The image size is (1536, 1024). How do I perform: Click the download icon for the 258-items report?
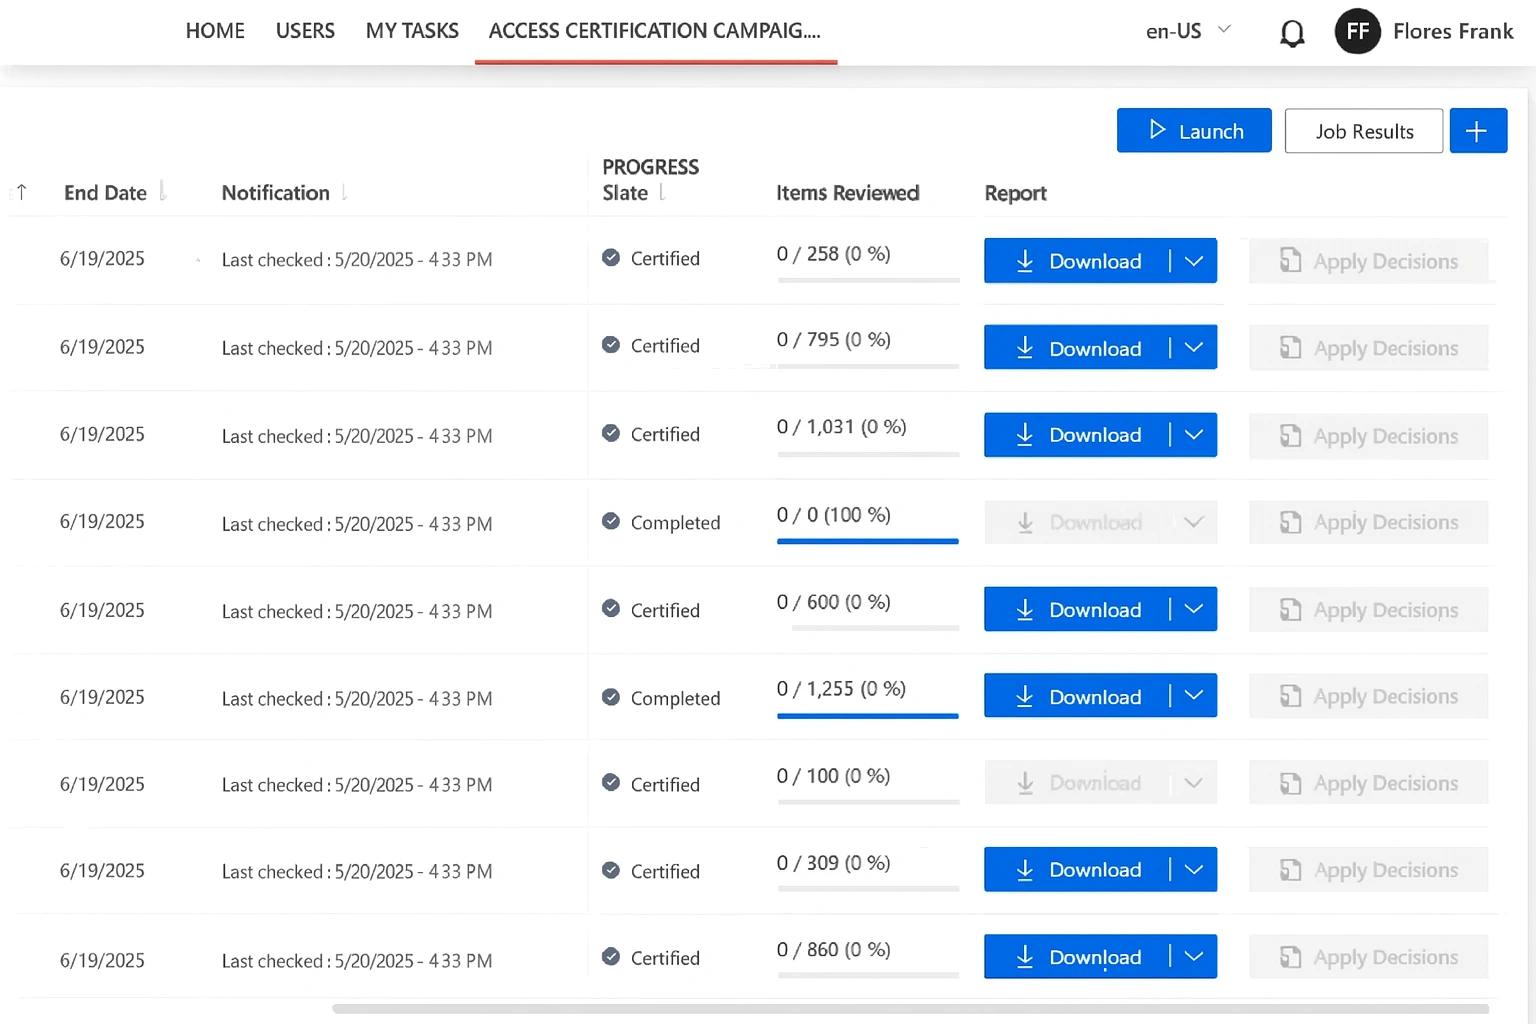[x=1024, y=261]
